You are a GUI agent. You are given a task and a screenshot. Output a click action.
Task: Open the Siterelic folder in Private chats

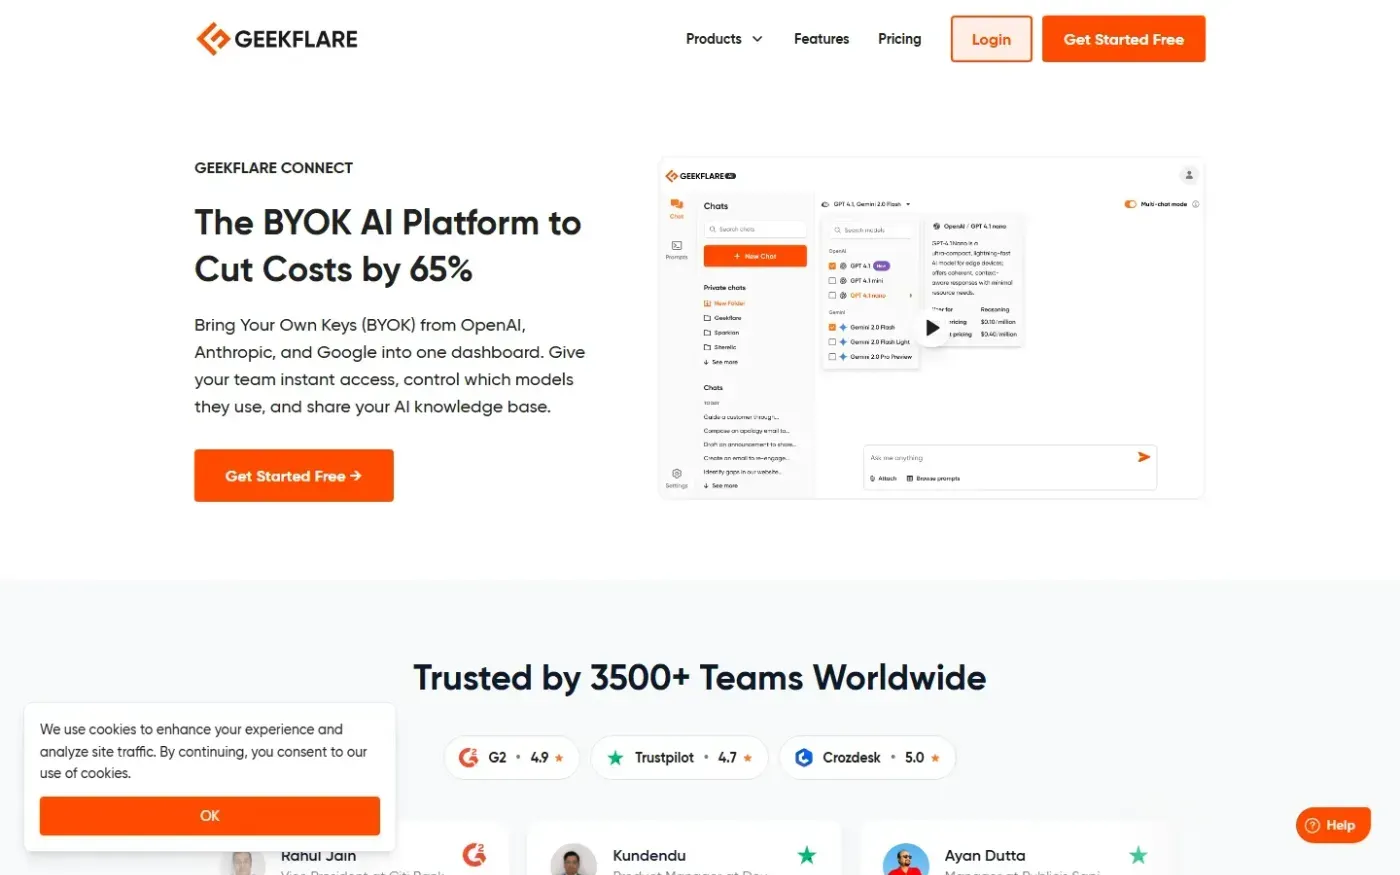pos(721,347)
